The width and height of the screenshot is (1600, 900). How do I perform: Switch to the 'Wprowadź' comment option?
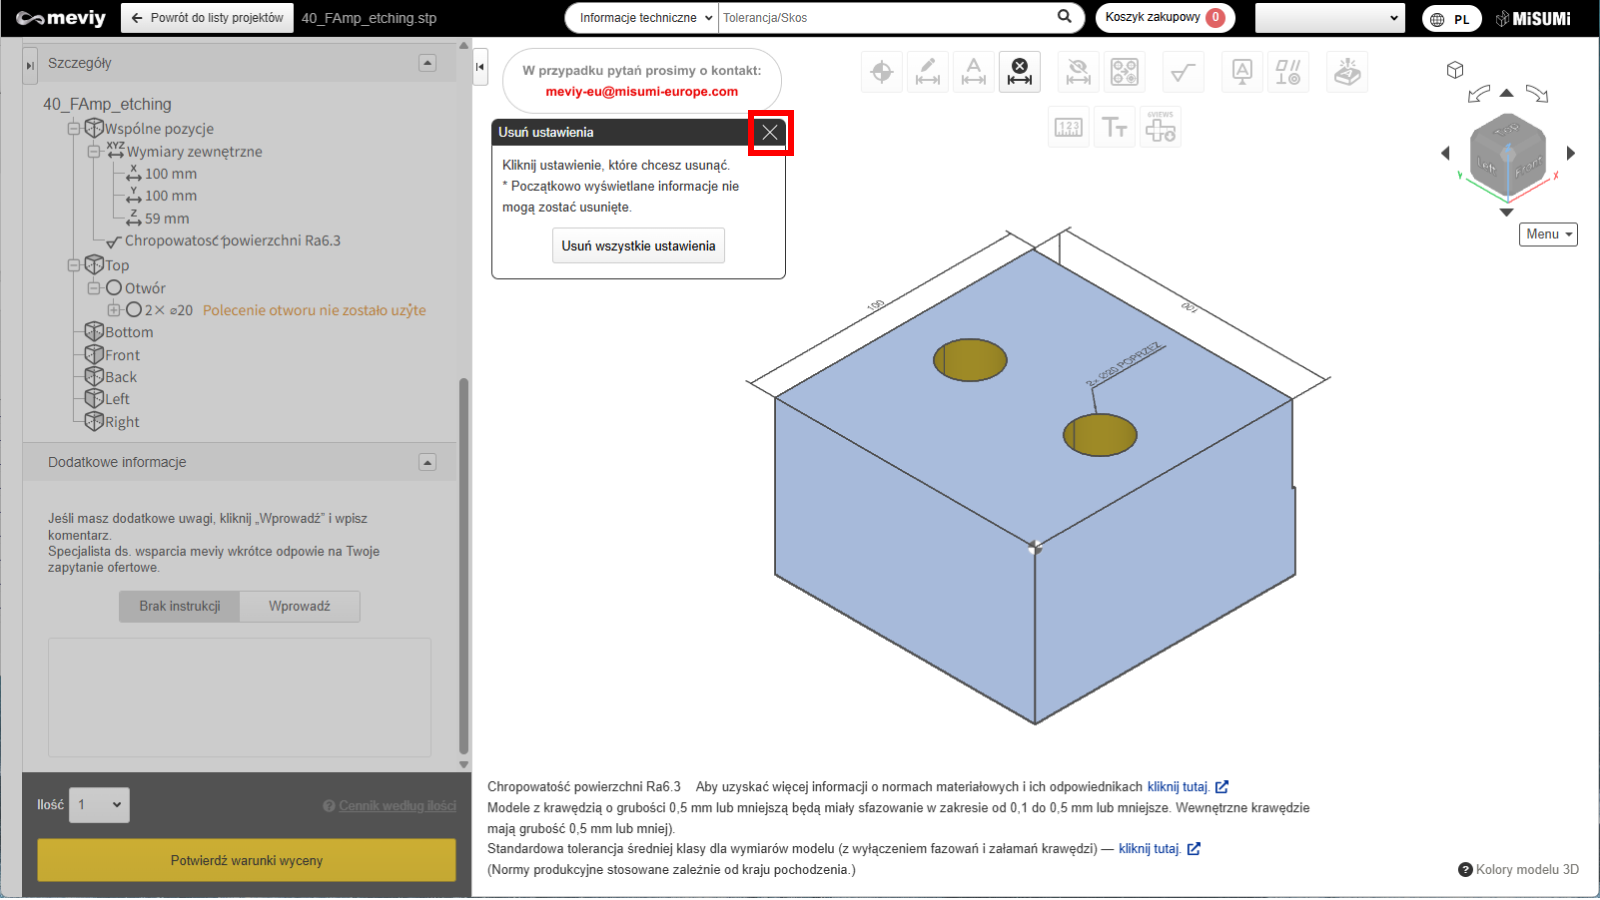coord(299,606)
